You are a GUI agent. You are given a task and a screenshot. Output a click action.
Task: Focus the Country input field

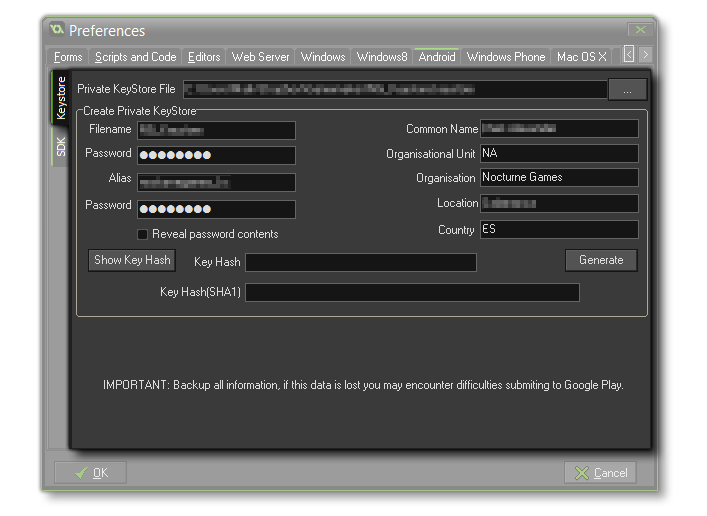click(x=558, y=230)
